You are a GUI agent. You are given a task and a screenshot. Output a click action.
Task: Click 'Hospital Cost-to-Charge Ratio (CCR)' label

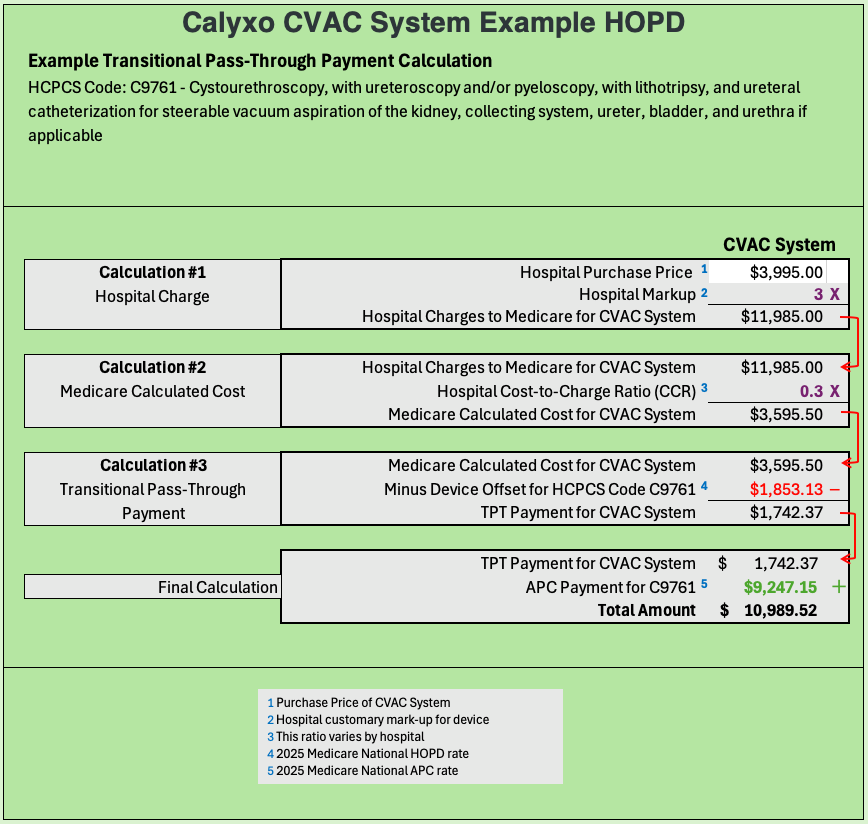[x=566, y=392]
